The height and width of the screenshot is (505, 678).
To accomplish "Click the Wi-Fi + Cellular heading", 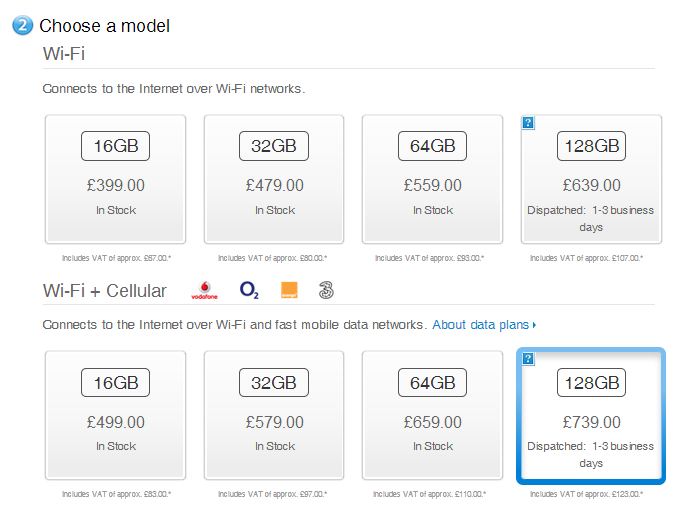I will pyautogui.click(x=104, y=291).
